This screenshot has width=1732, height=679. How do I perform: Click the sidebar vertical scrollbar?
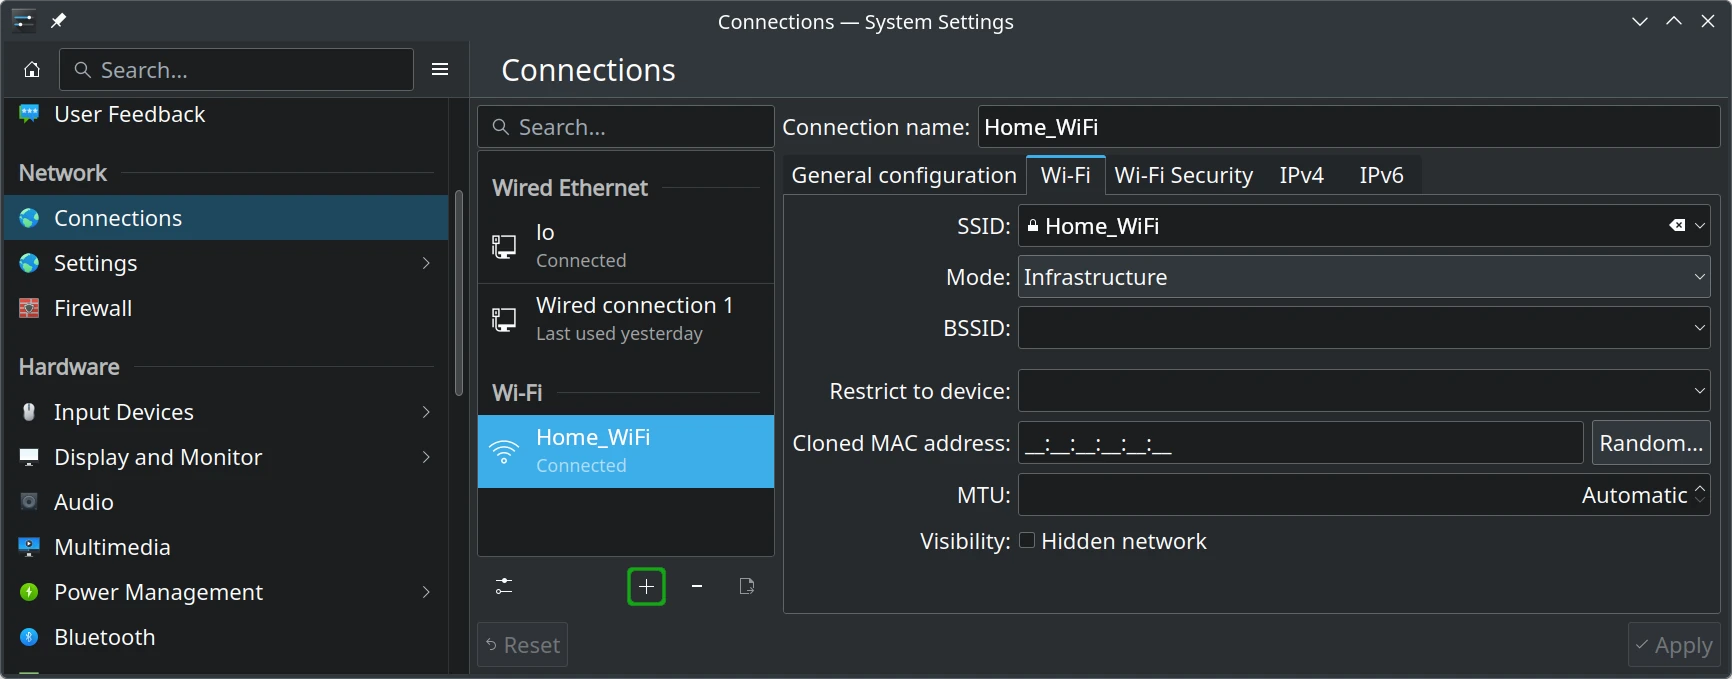tap(459, 292)
